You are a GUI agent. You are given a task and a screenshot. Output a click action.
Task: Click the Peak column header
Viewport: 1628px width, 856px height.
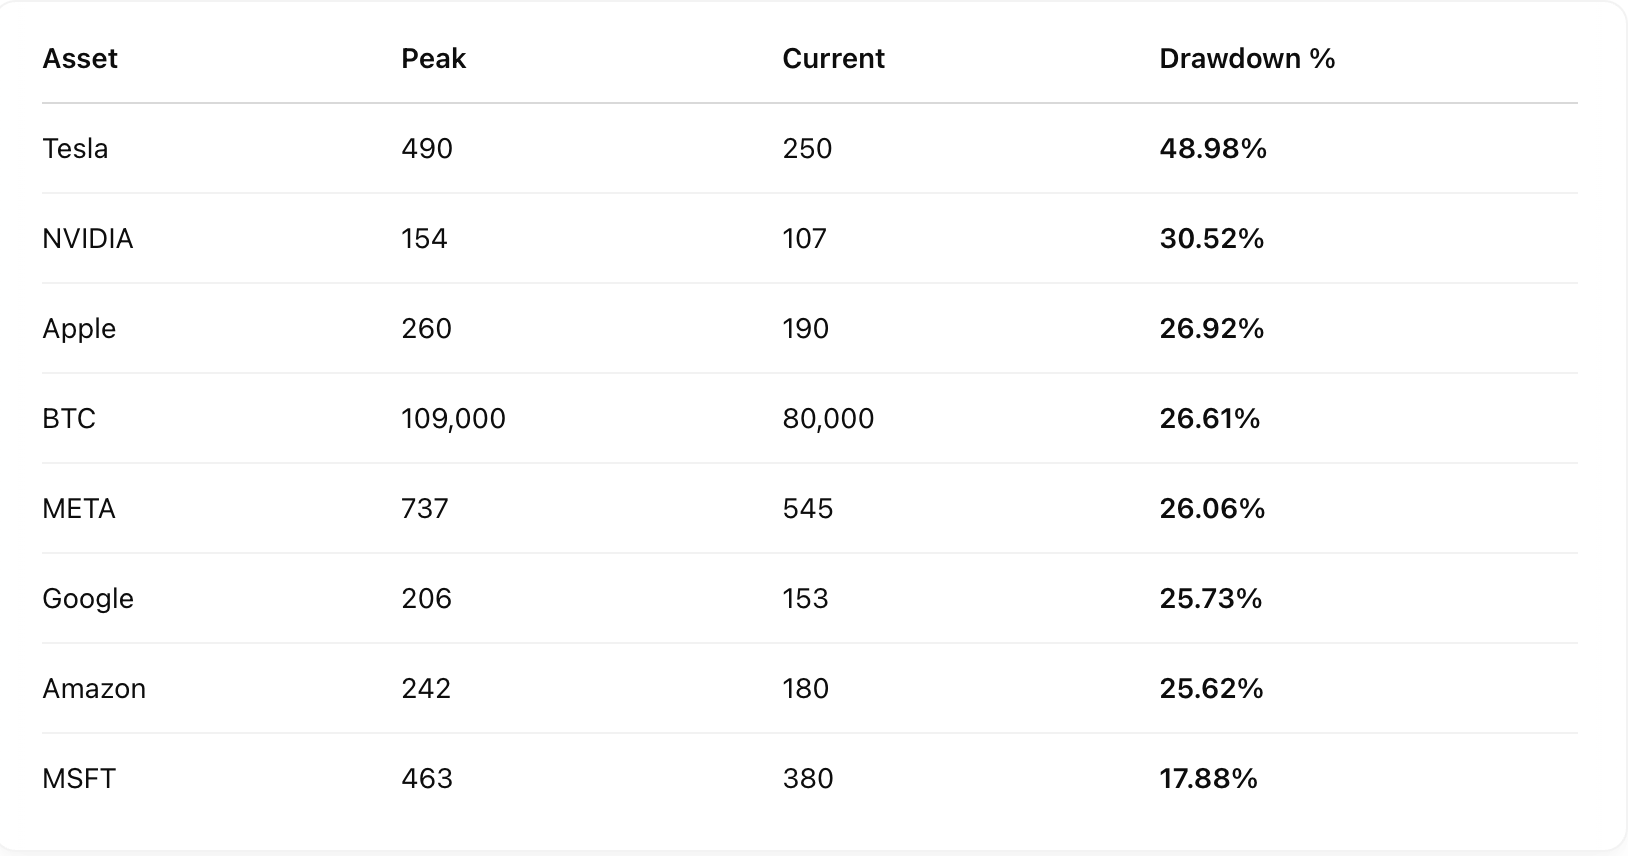[x=434, y=59]
